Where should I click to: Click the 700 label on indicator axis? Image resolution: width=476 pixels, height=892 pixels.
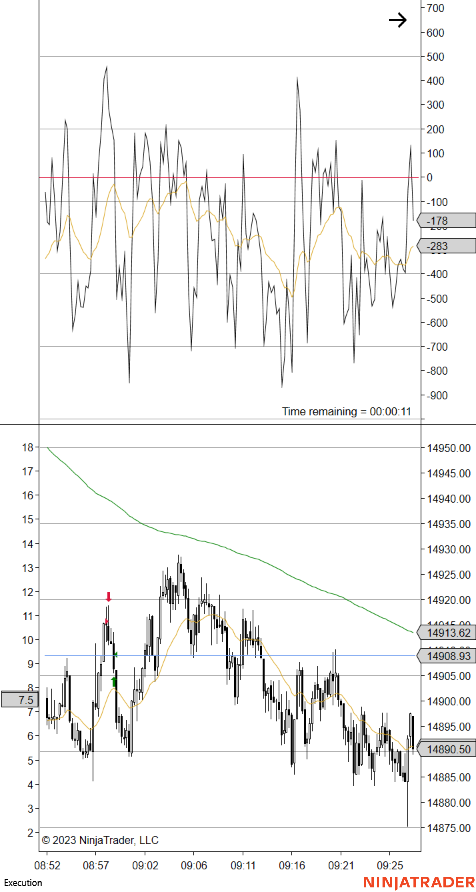click(x=434, y=9)
